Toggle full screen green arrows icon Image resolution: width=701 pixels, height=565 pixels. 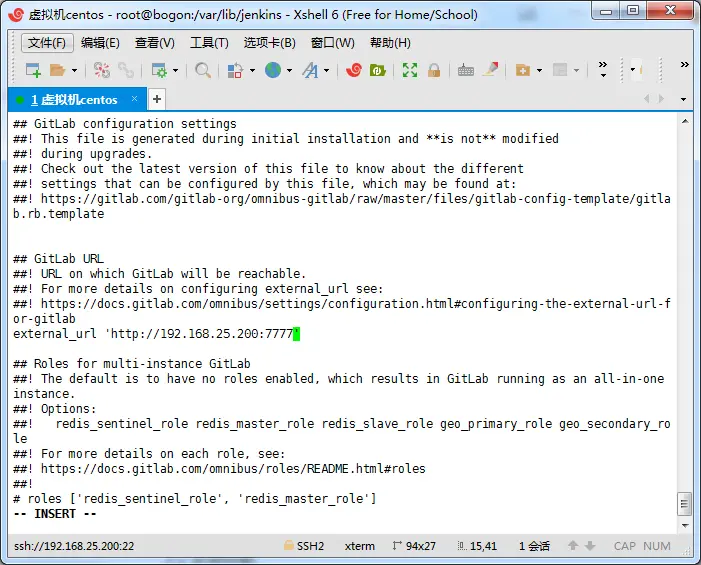tap(410, 70)
